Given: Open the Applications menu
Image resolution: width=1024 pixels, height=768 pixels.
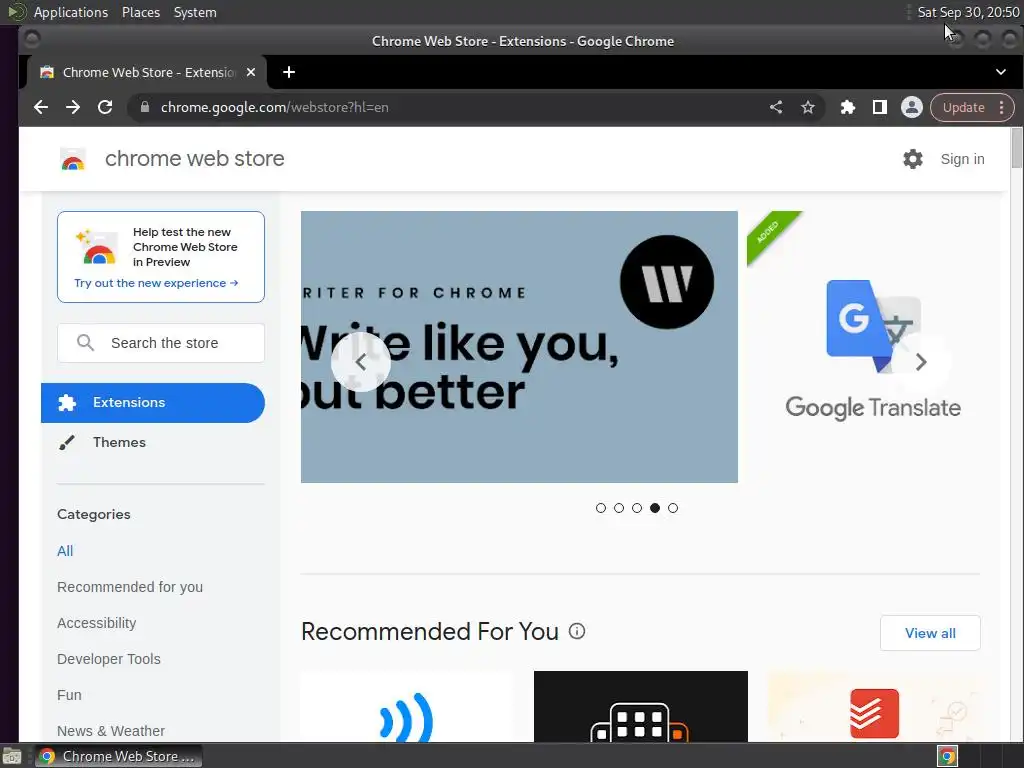Looking at the screenshot, I should click(x=71, y=12).
